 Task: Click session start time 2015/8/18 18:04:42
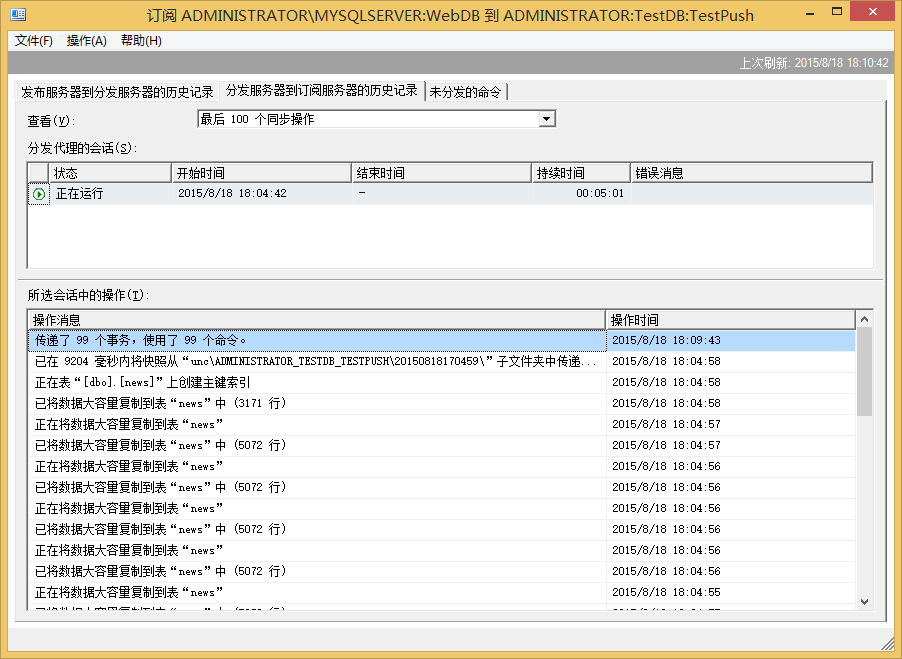coord(232,194)
